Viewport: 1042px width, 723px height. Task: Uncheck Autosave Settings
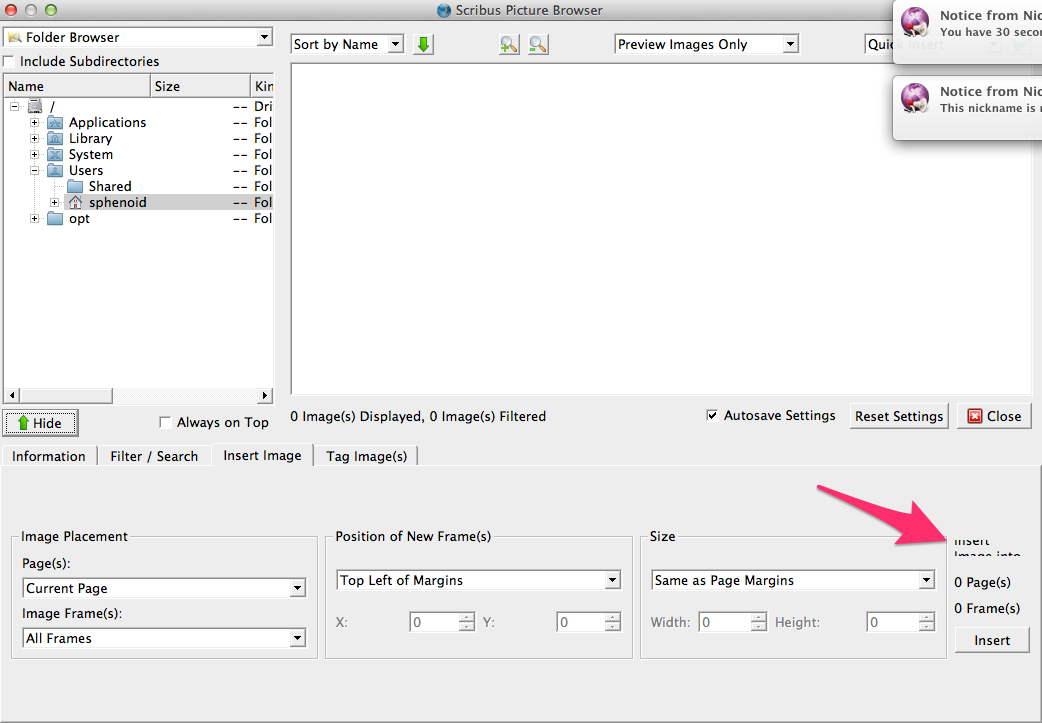[712, 416]
